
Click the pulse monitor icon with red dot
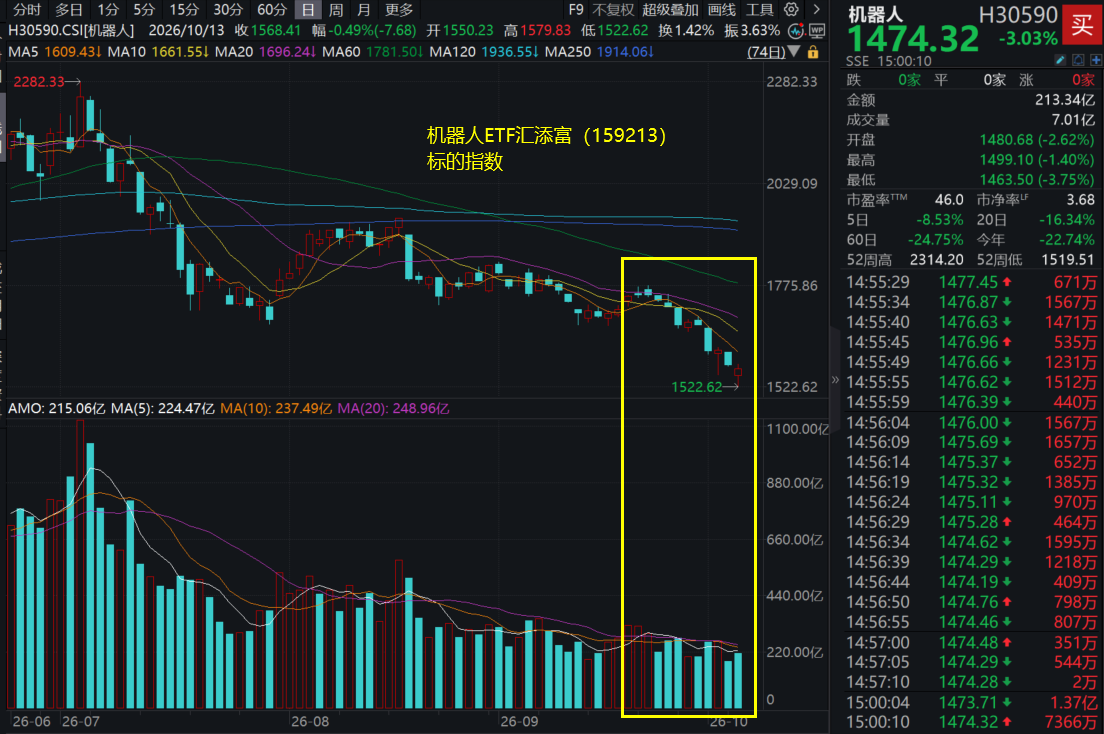[x=796, y=31]
